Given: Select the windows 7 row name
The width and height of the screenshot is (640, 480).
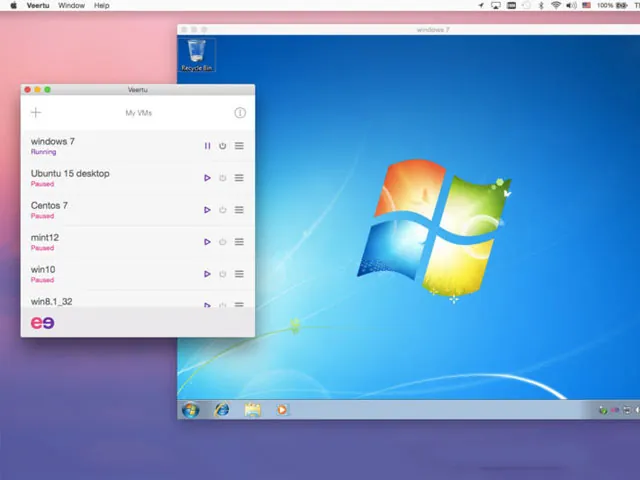Looking at the screenshot, I should click(53, 141).
